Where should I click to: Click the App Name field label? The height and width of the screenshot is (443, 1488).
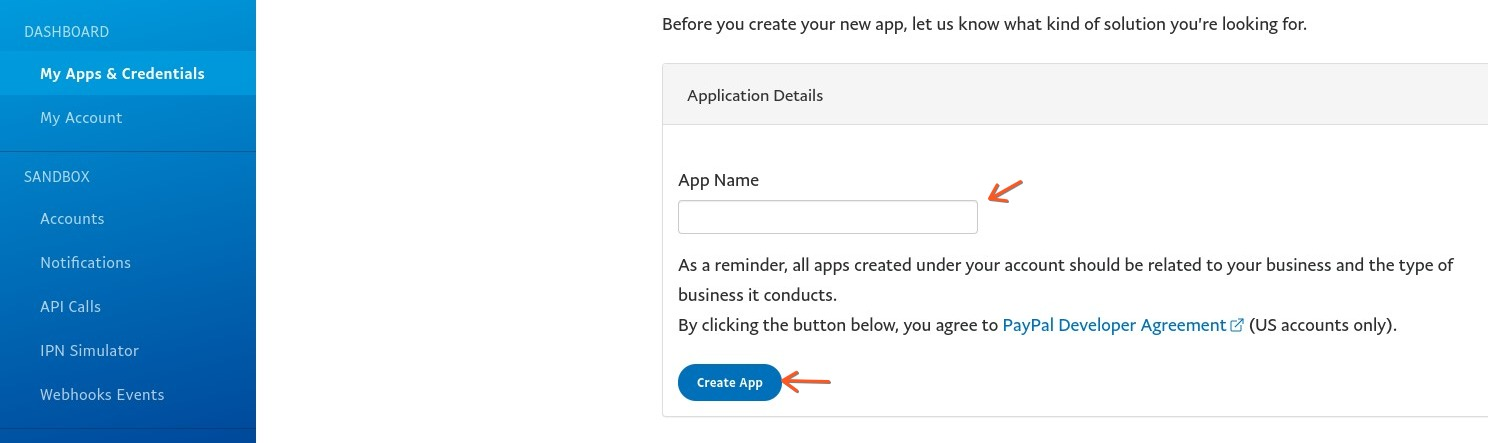[718, 181]
